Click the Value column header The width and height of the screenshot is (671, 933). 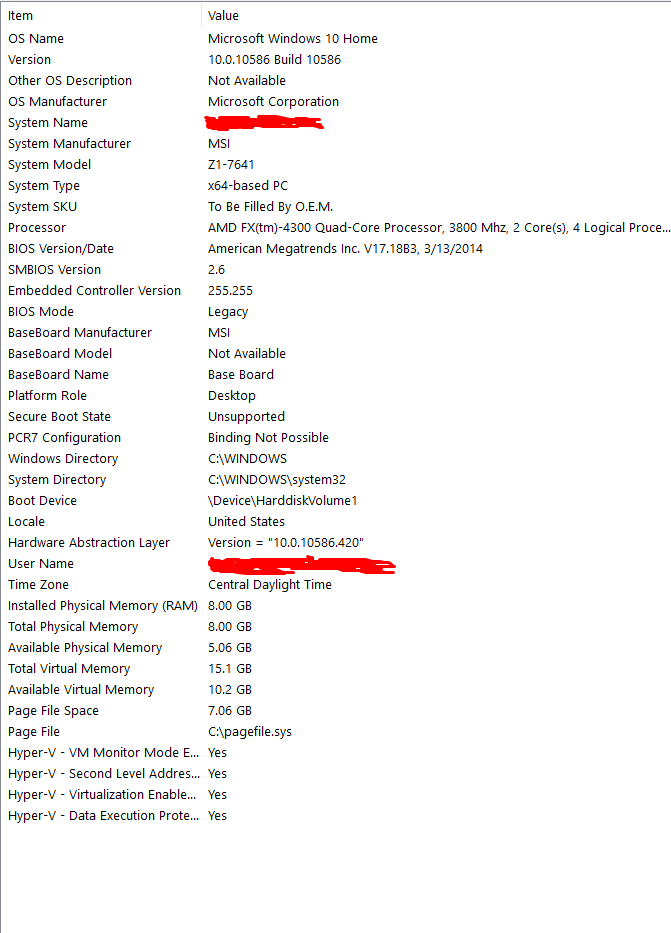click(223, 15)
